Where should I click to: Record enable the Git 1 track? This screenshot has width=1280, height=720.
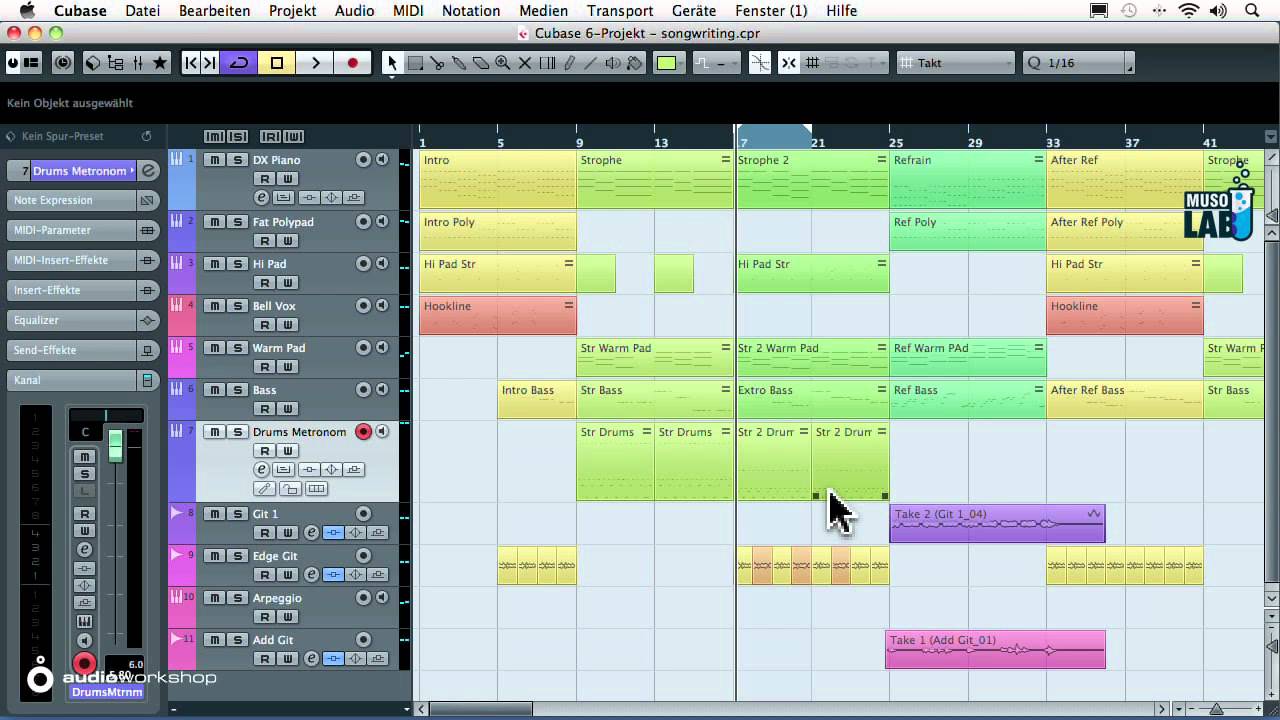pos(363,514)
